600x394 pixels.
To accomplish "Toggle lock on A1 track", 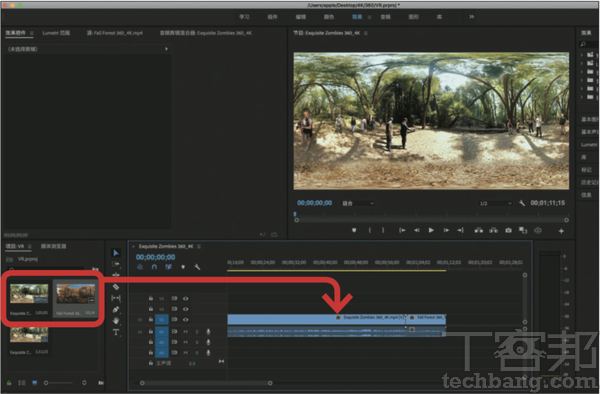I will point(151,332).
